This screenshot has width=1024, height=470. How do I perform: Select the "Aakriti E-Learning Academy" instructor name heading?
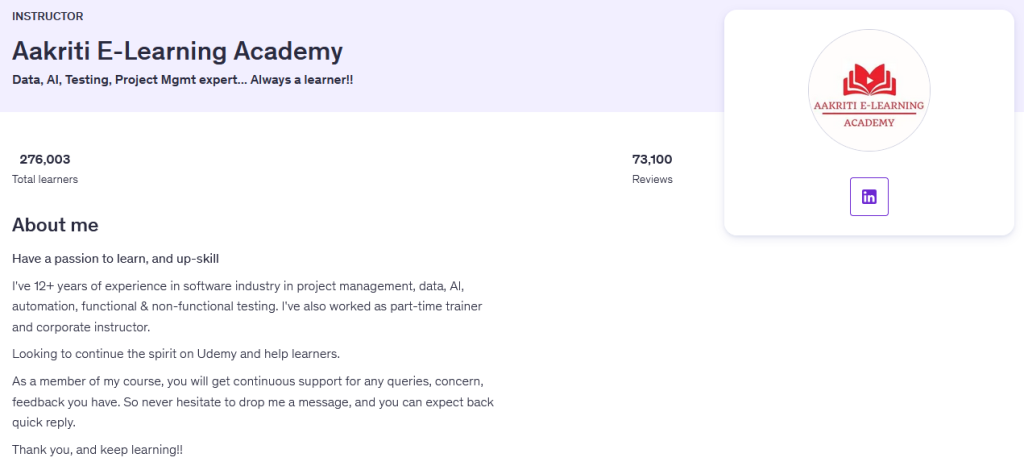point(177,51)
